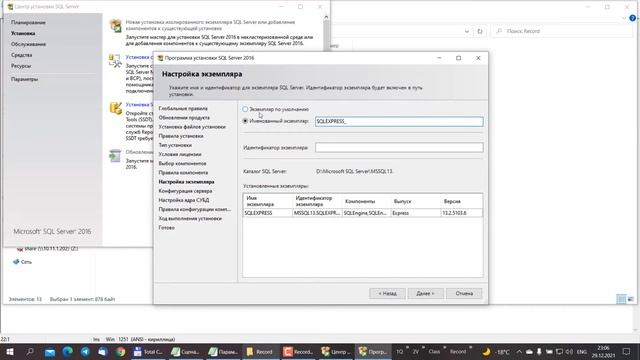Switch to Total Commander taskbar button
The height and width of the screenshot is (360, 640).
148,351
